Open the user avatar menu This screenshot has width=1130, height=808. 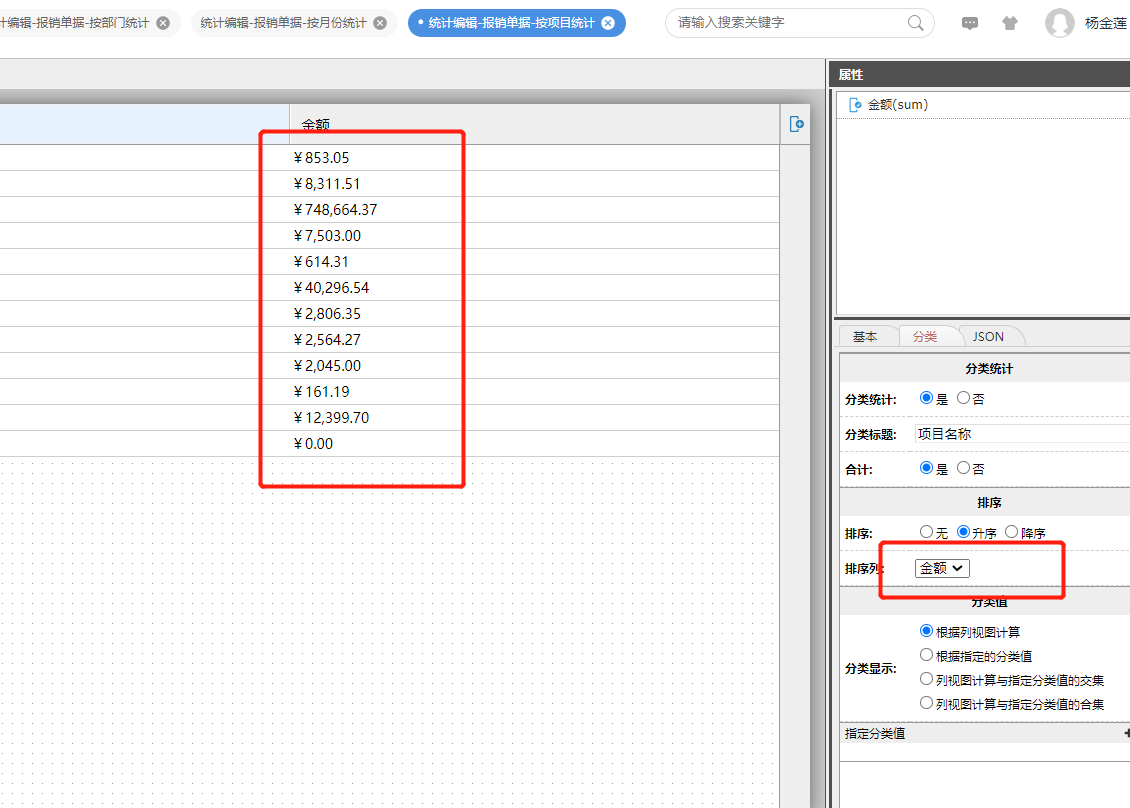tap(1059, 23)
